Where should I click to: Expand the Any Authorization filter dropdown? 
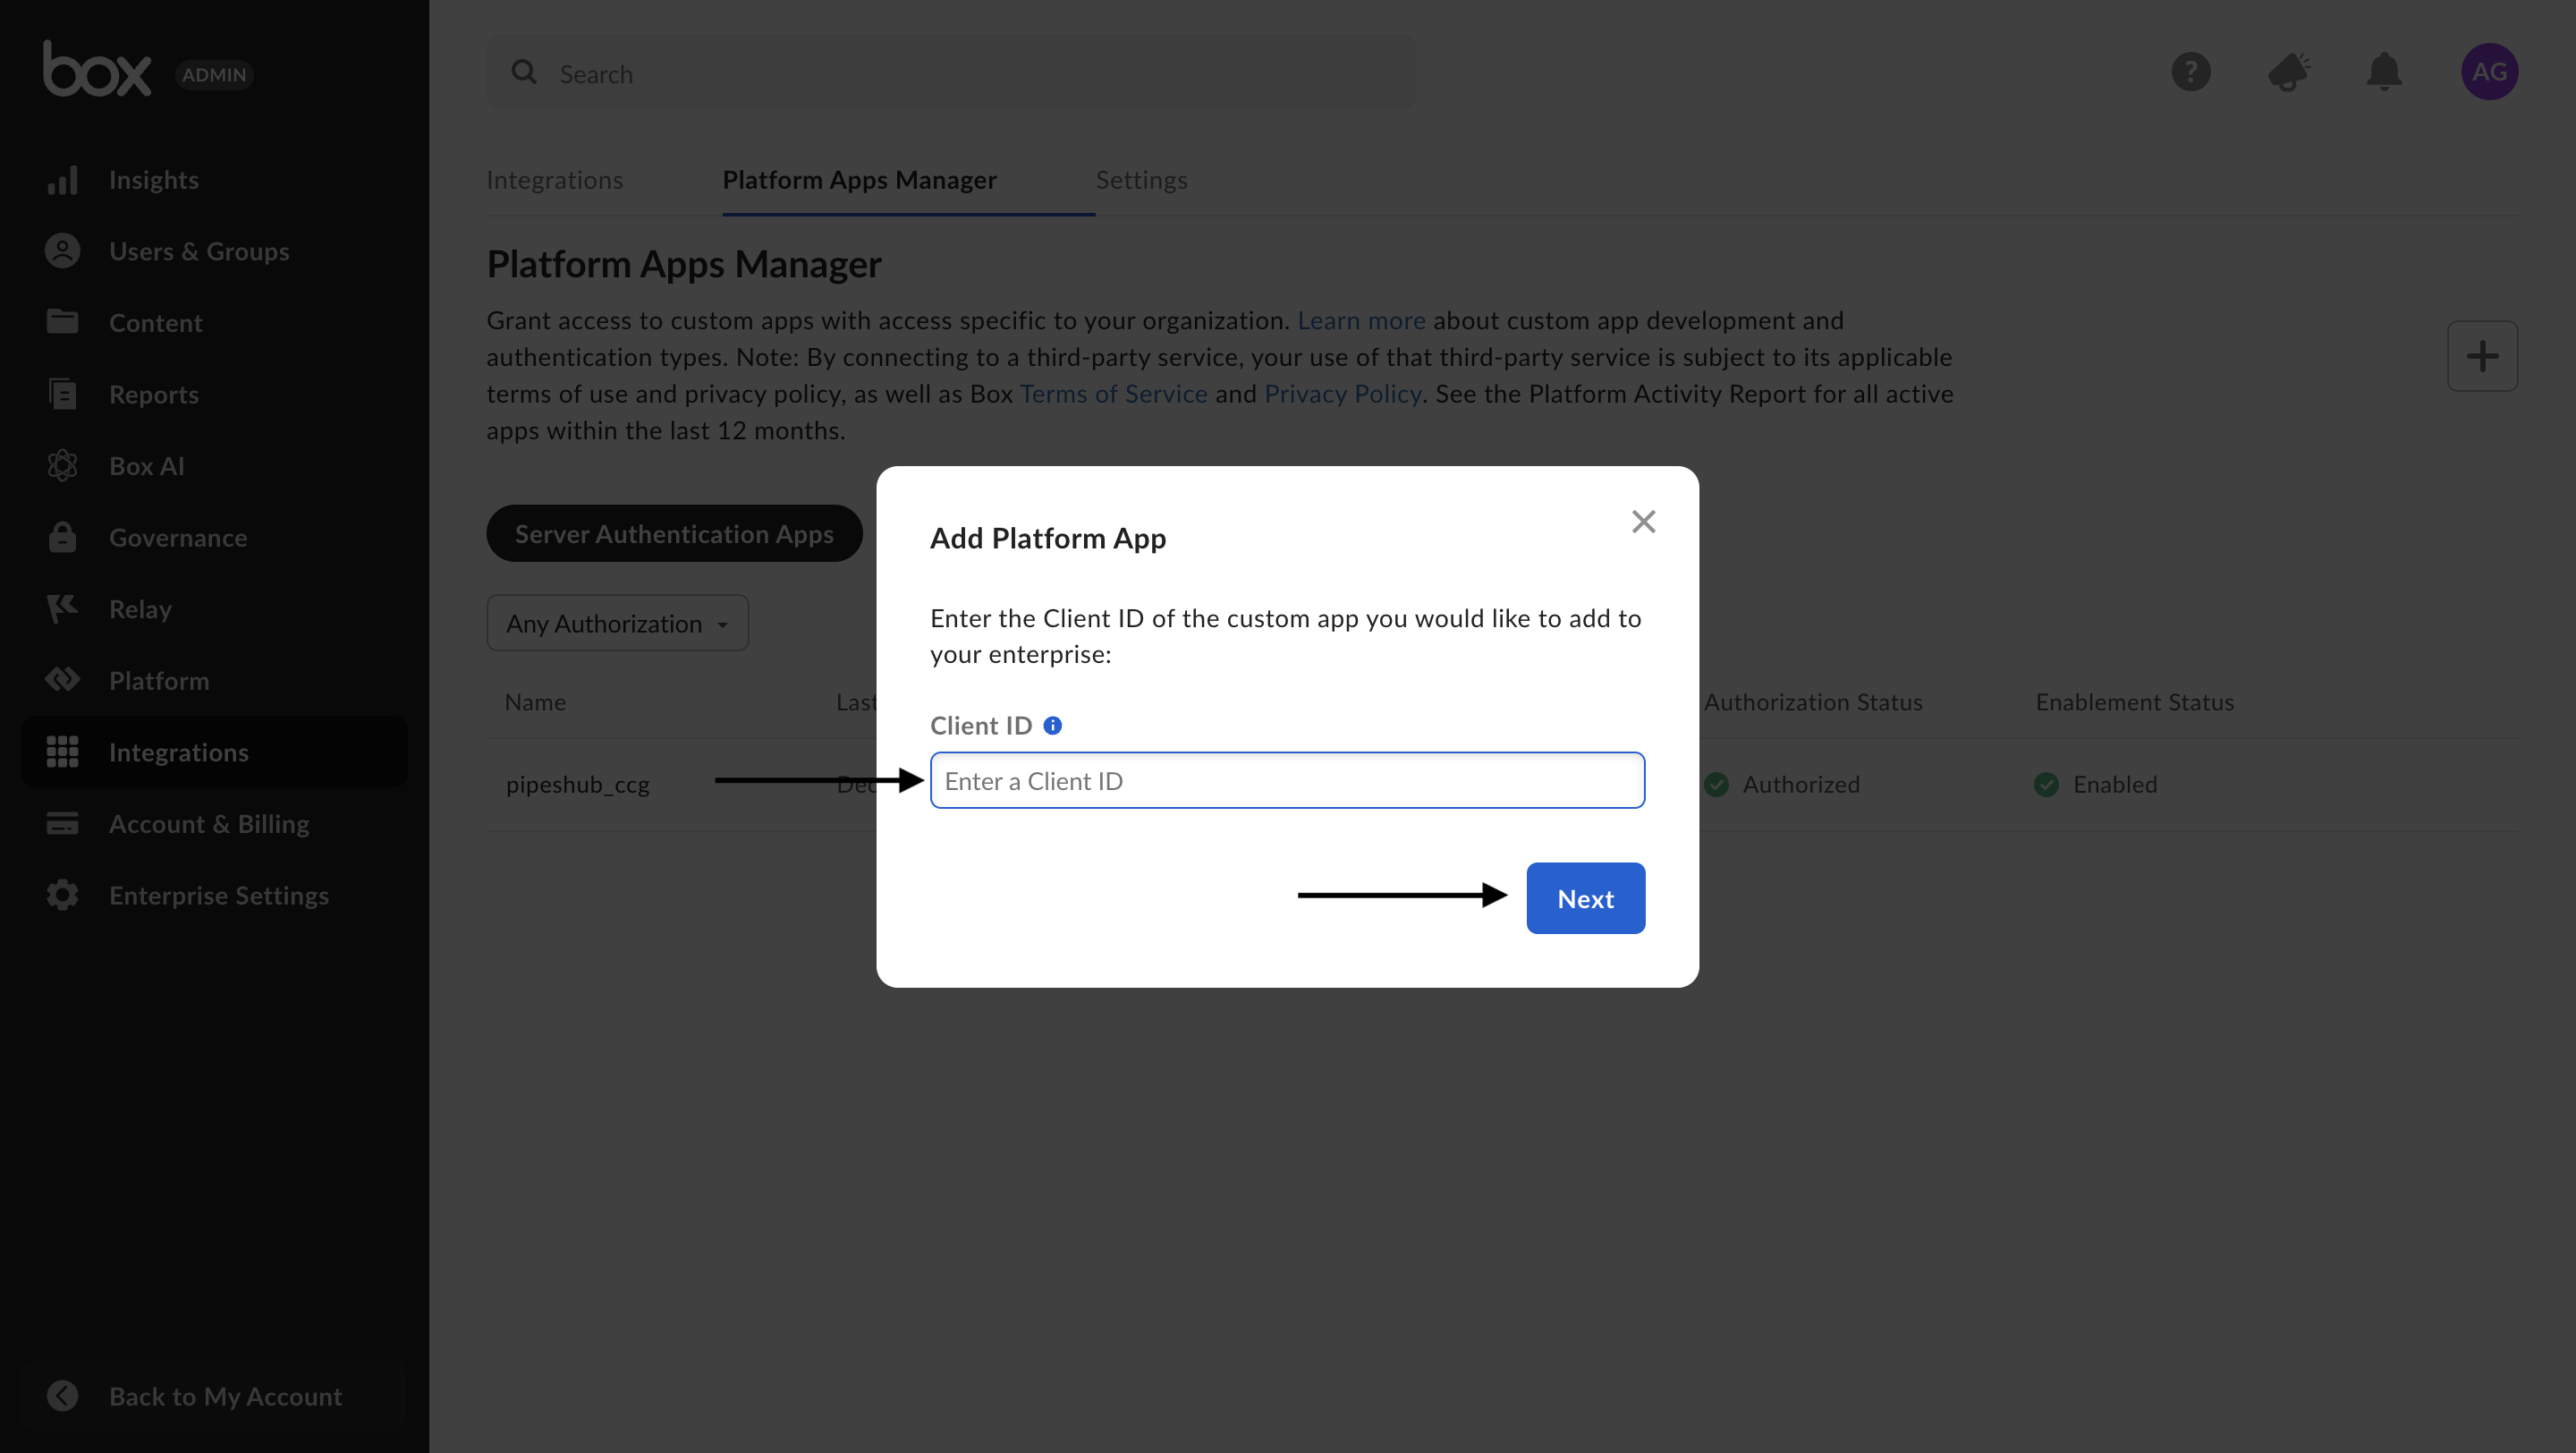[617, 623]
